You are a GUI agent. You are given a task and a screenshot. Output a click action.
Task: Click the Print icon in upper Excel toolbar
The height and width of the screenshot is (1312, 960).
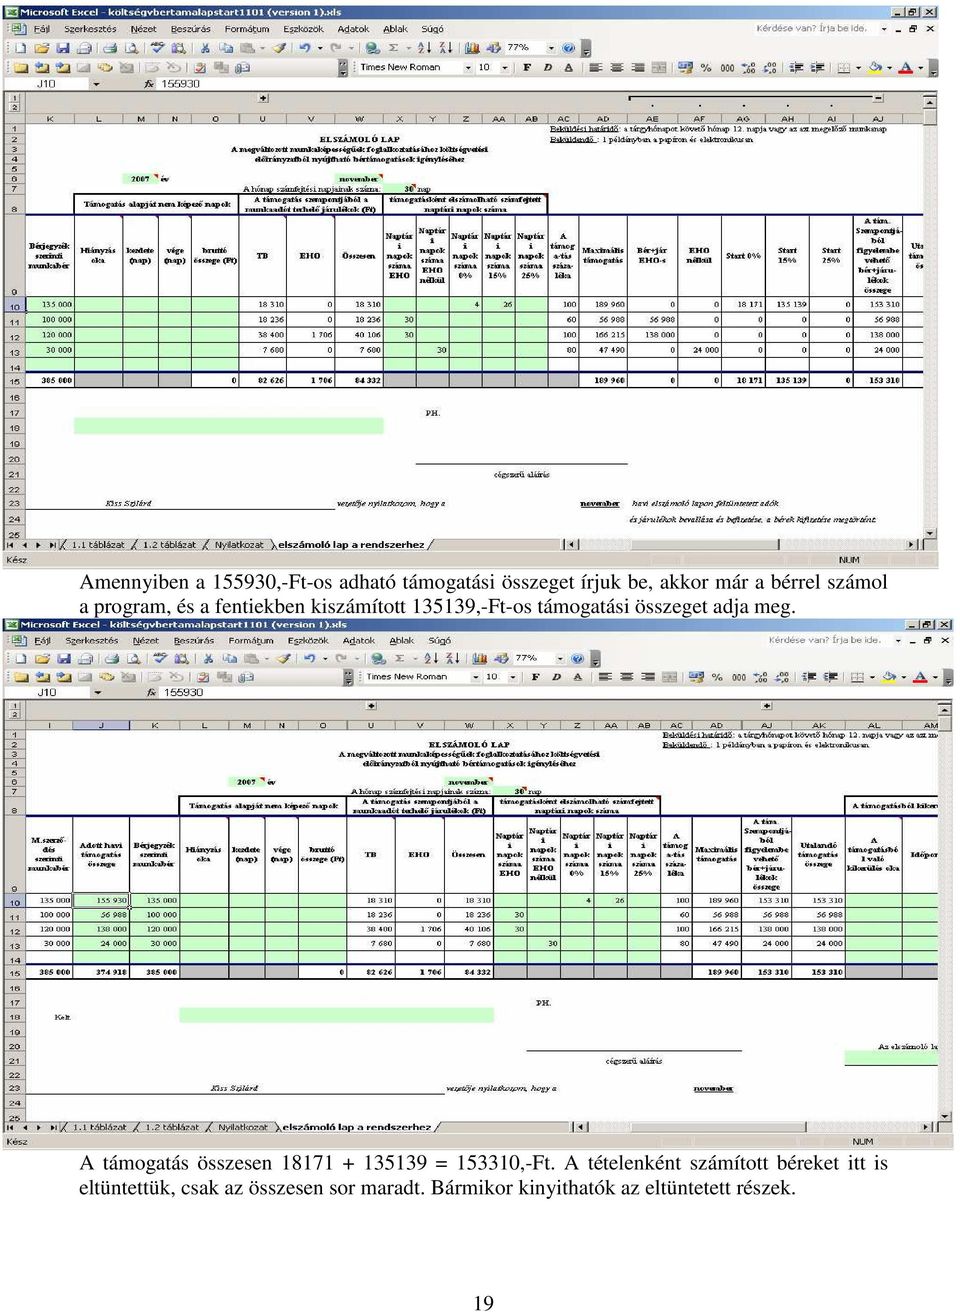click(x=110, y=47)
